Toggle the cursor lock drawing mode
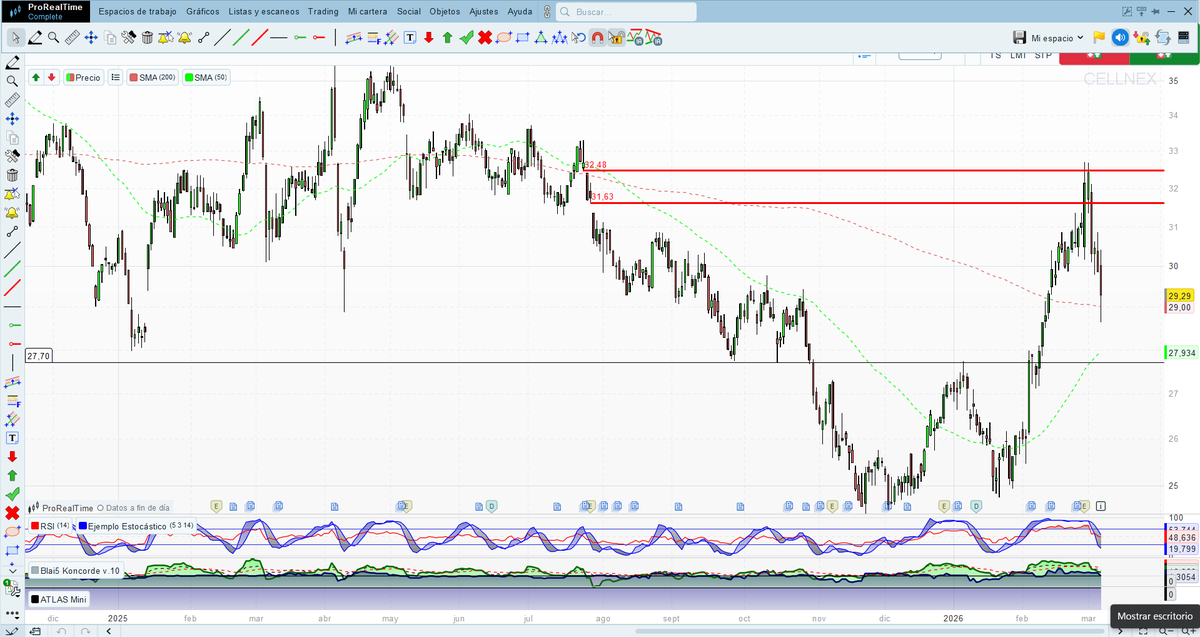 point(616,37)
